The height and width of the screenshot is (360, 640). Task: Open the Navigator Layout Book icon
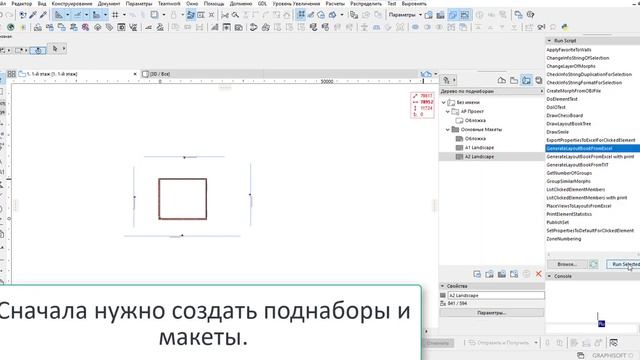coord(526,80)
